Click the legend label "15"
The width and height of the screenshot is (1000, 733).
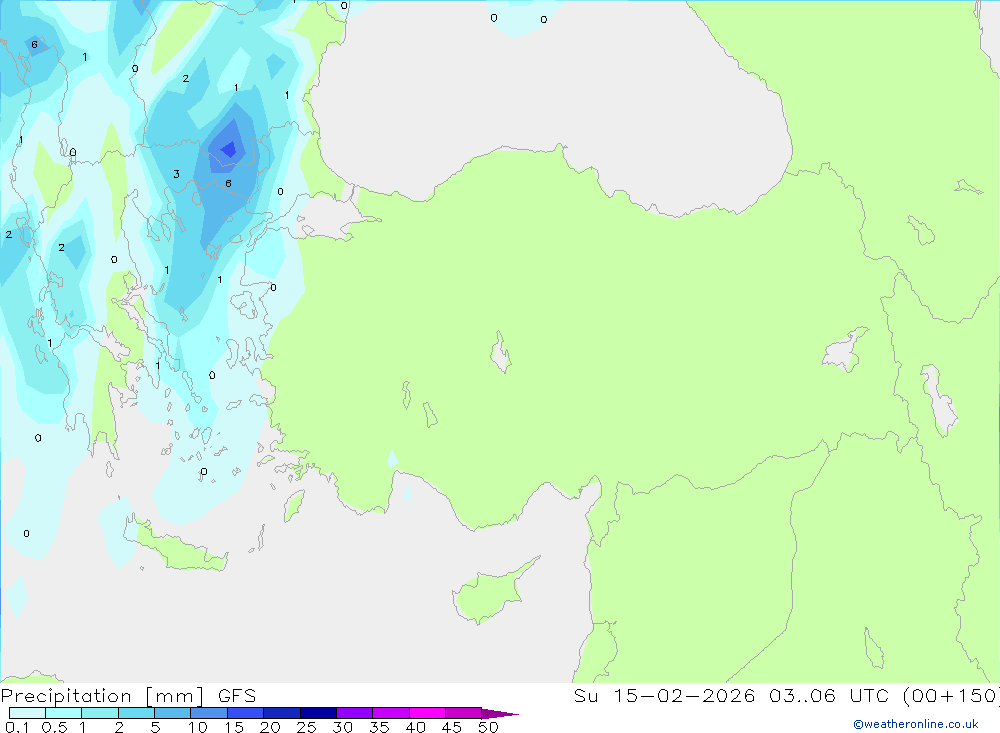tap(234, 727)
